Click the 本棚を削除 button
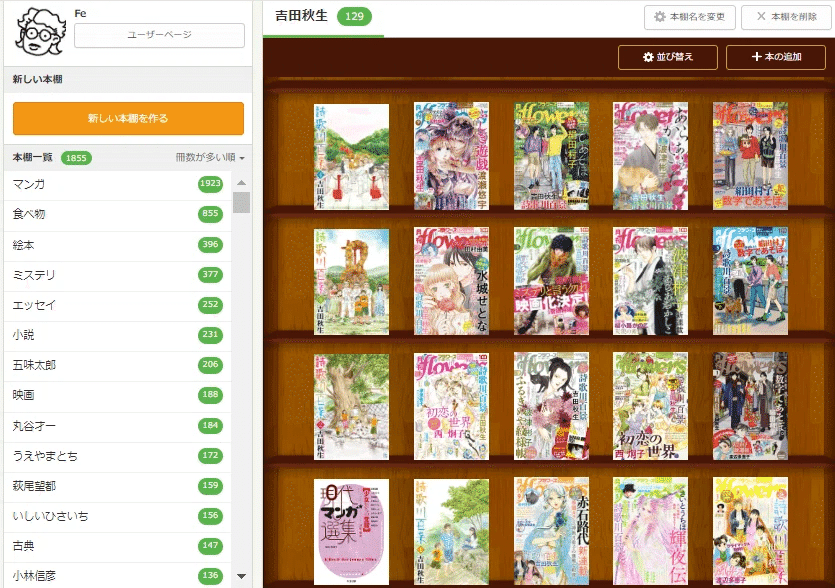This screenshot has height=588, width=835. pyautogui.click(x=787, y=17)
